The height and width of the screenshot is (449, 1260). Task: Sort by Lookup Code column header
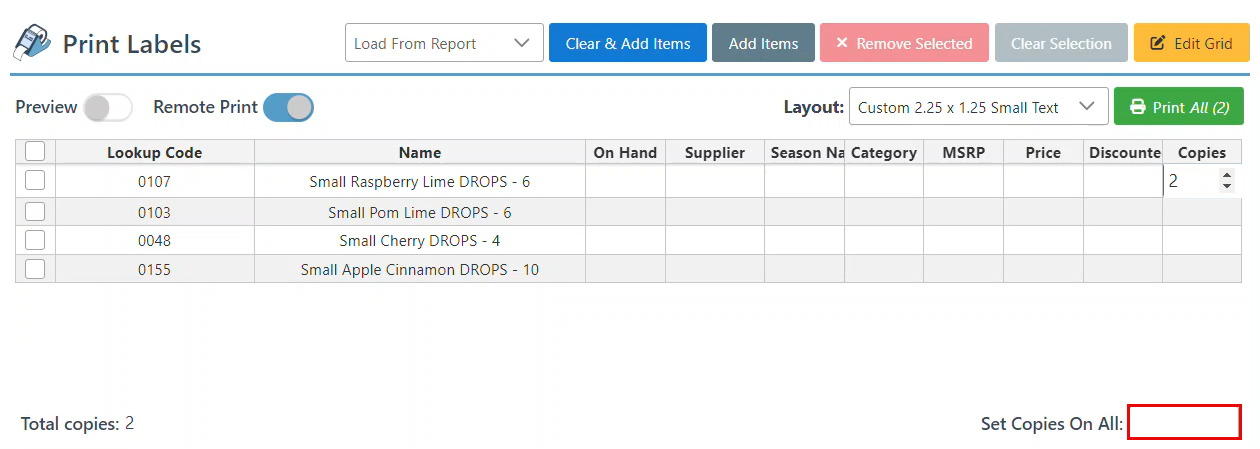pyautogui.click(x=155, y=152)
